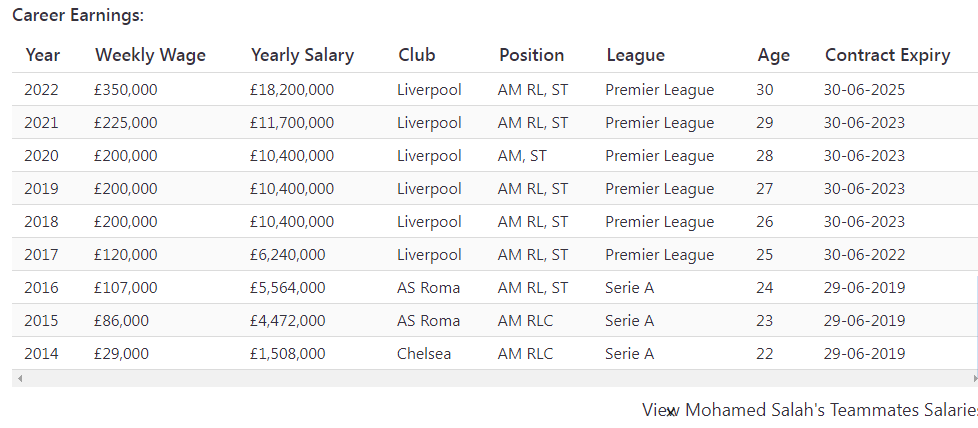978x428 pixels.
Task: Click the Chelsea club cell
Action: [x=424, y=354]
